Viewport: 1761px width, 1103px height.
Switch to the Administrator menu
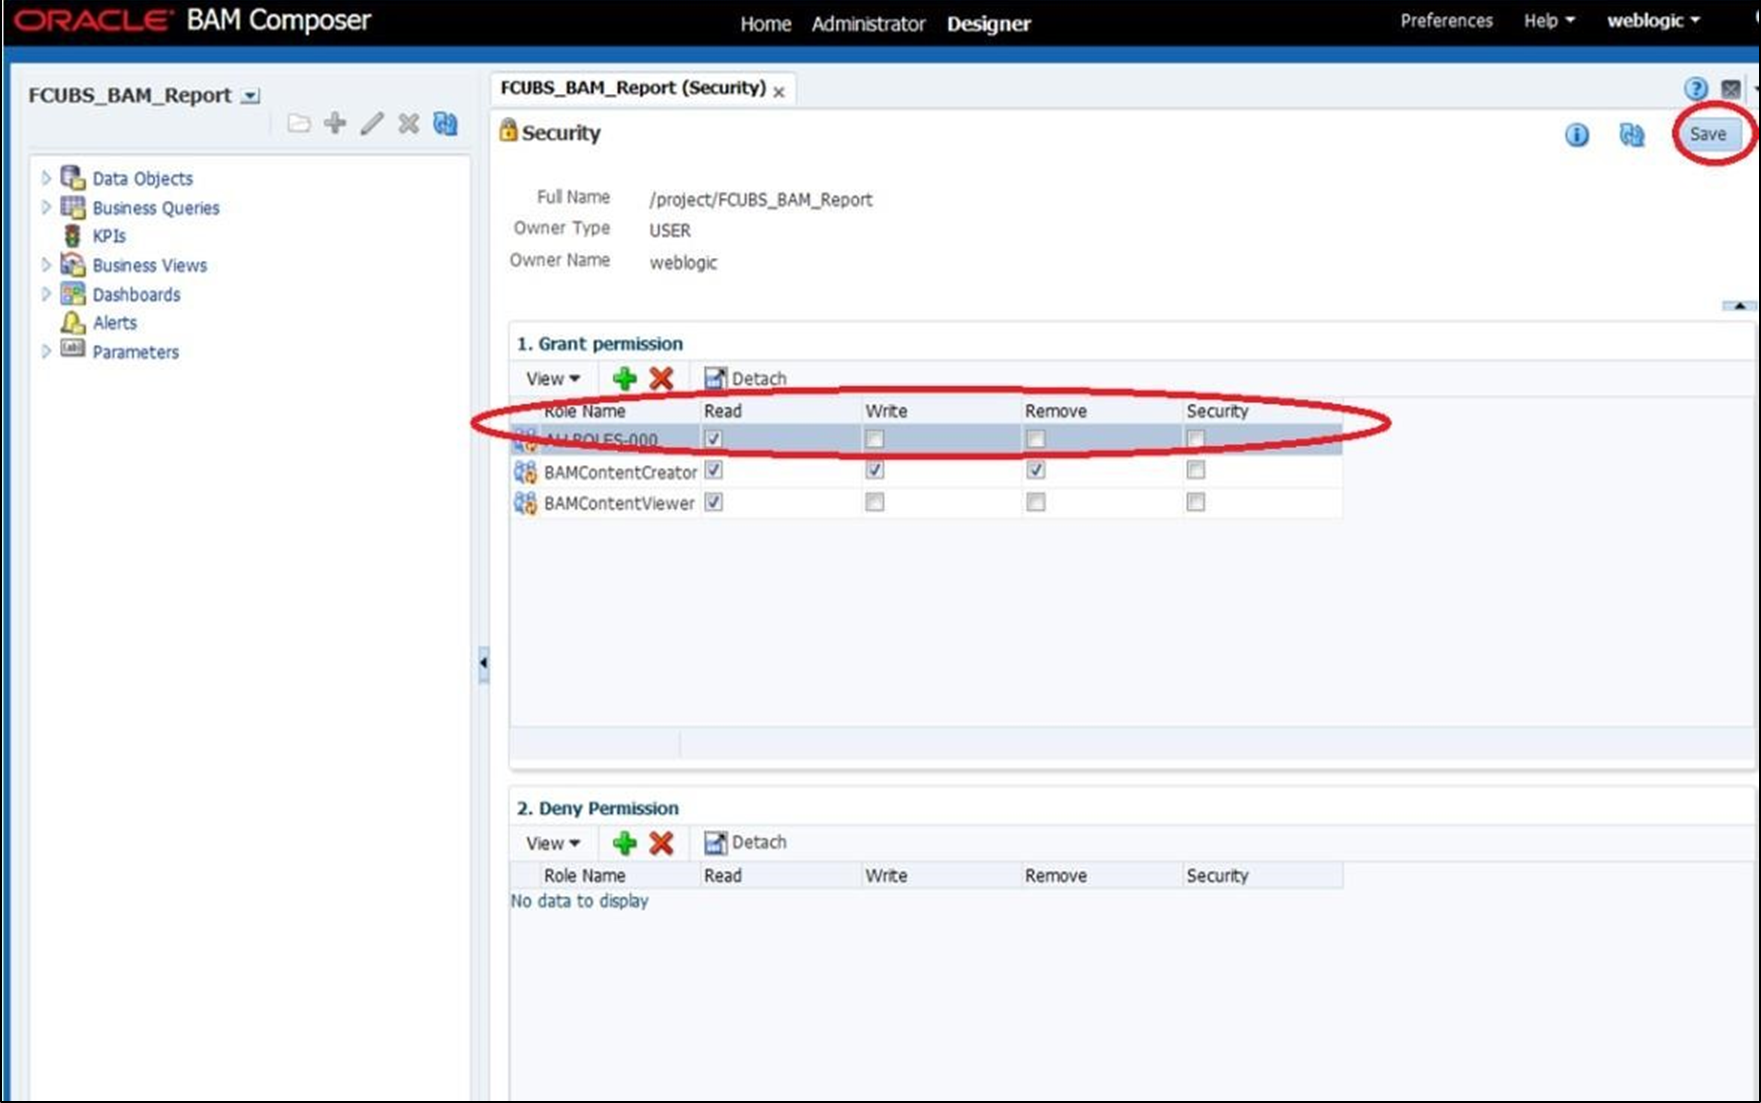(868, 24)
